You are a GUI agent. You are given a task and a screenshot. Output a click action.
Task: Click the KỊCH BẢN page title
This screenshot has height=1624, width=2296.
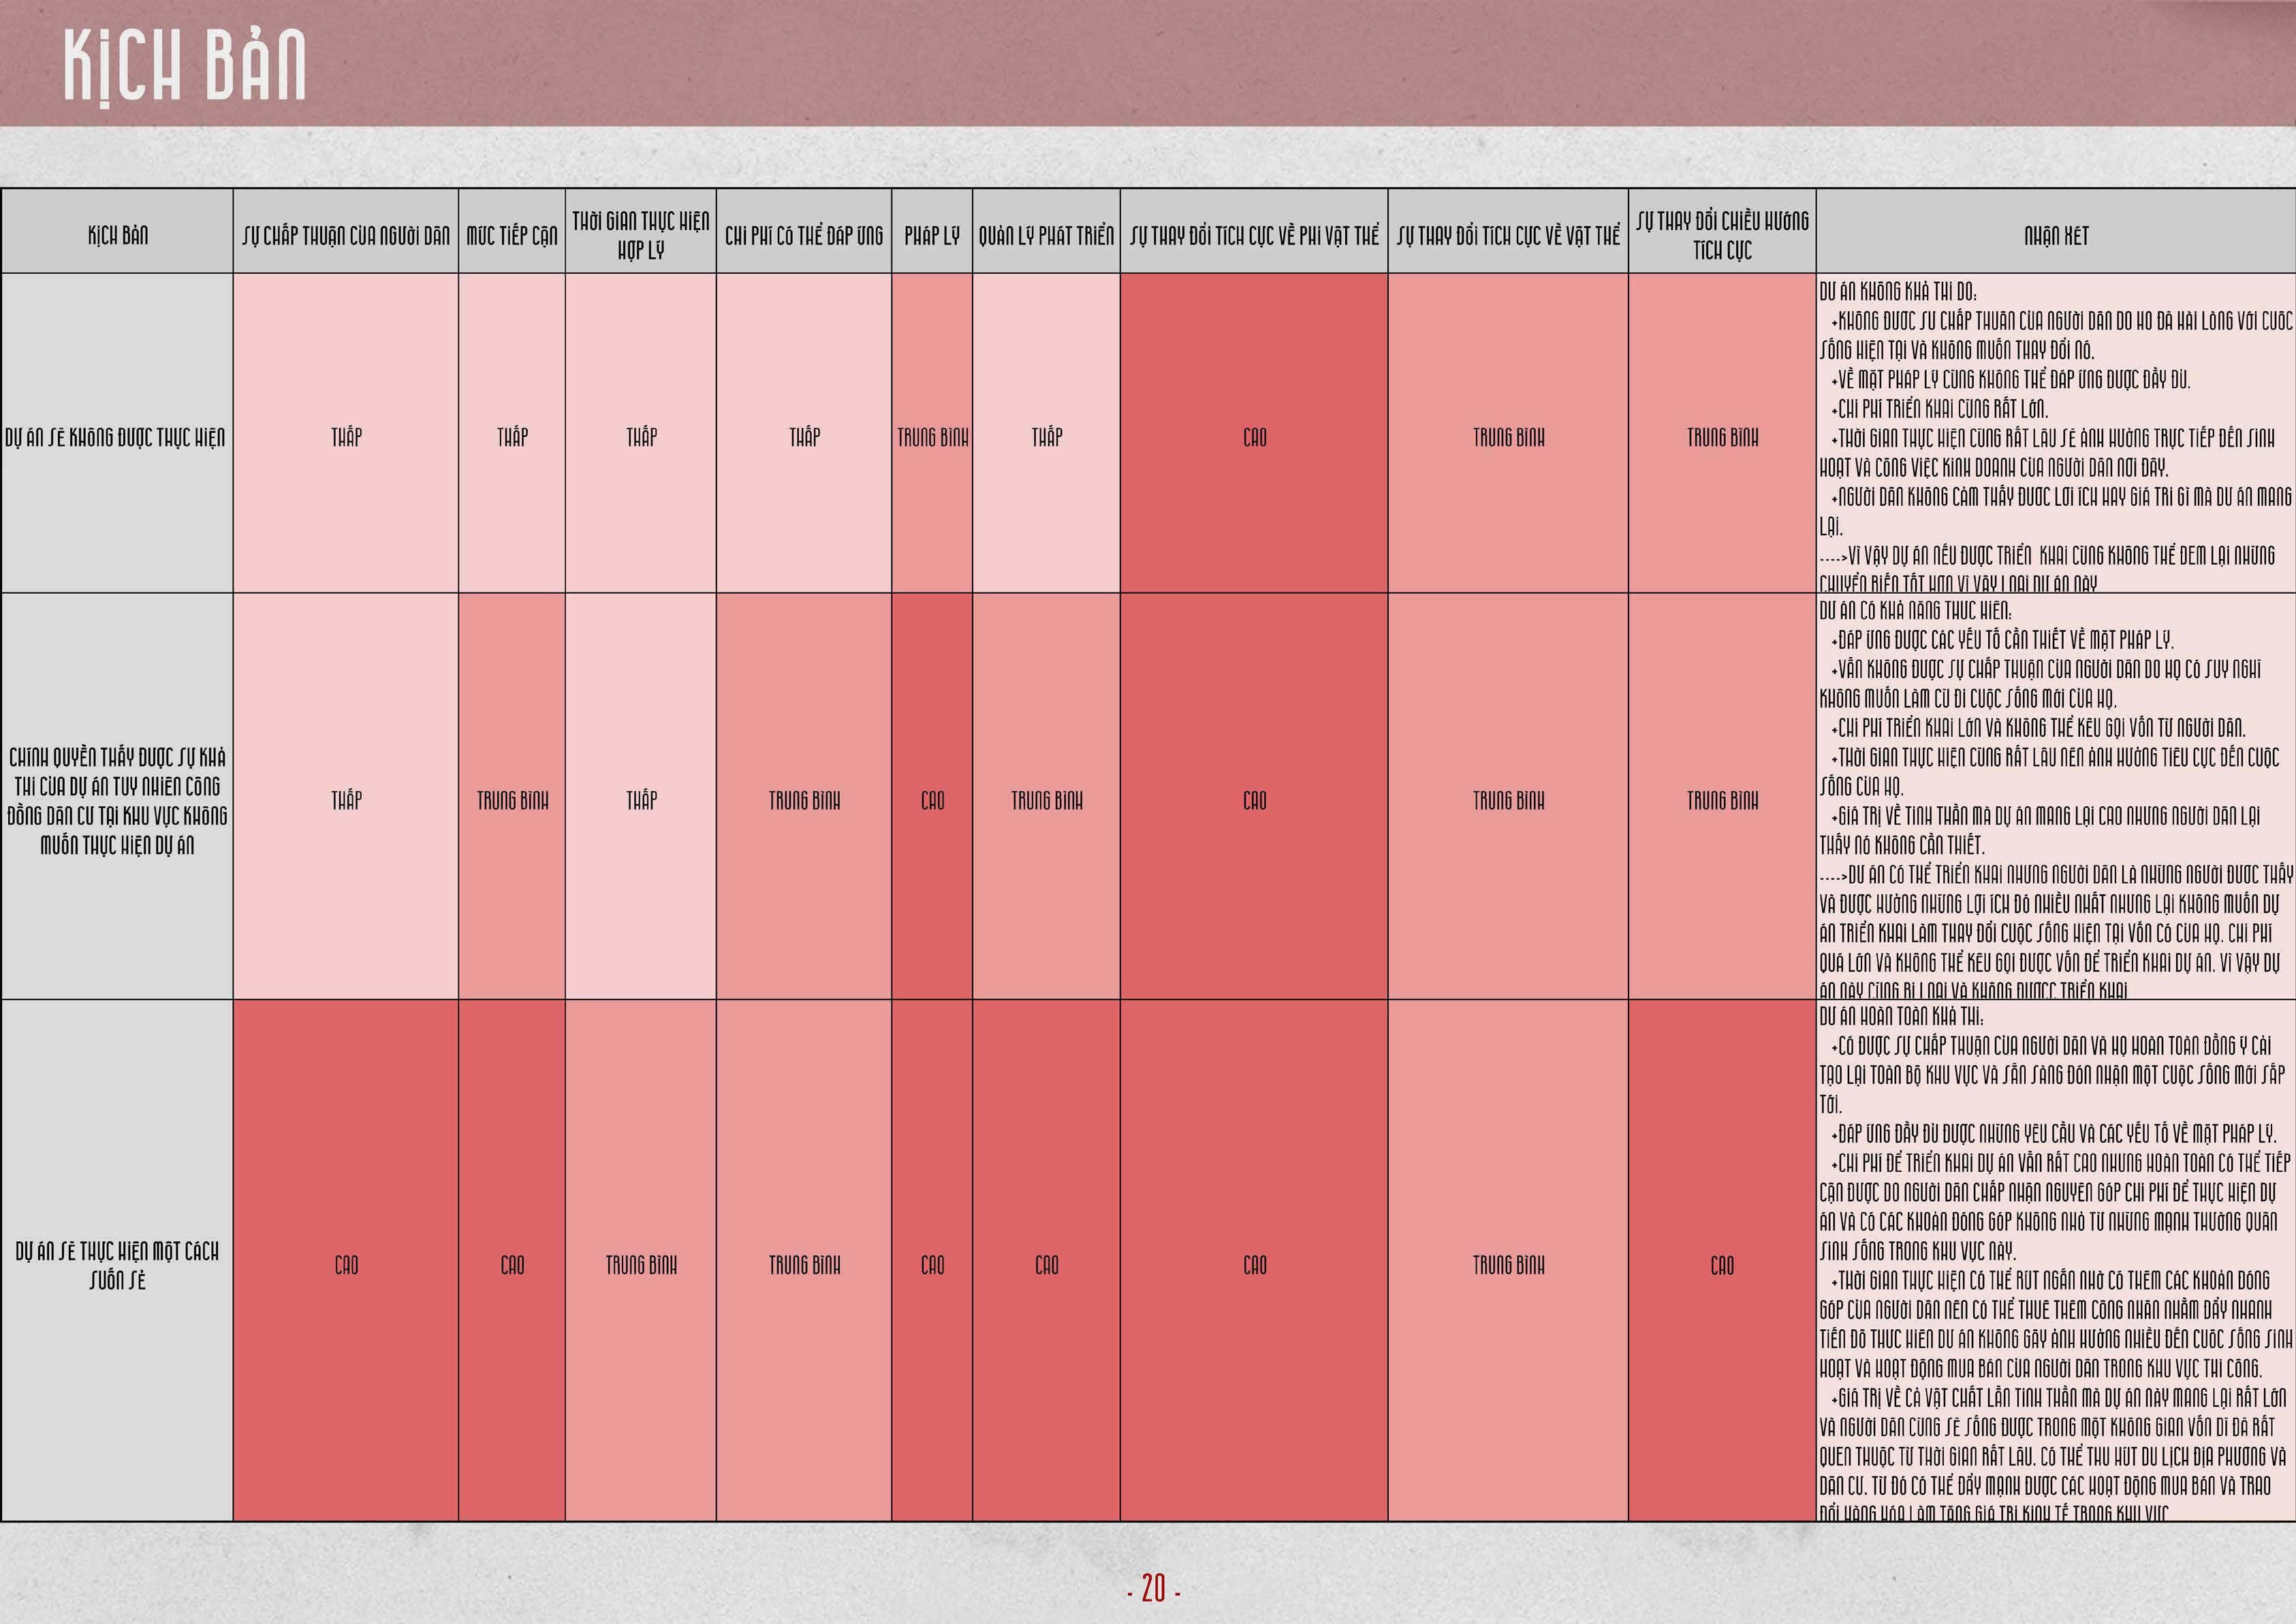click(184, 65)
